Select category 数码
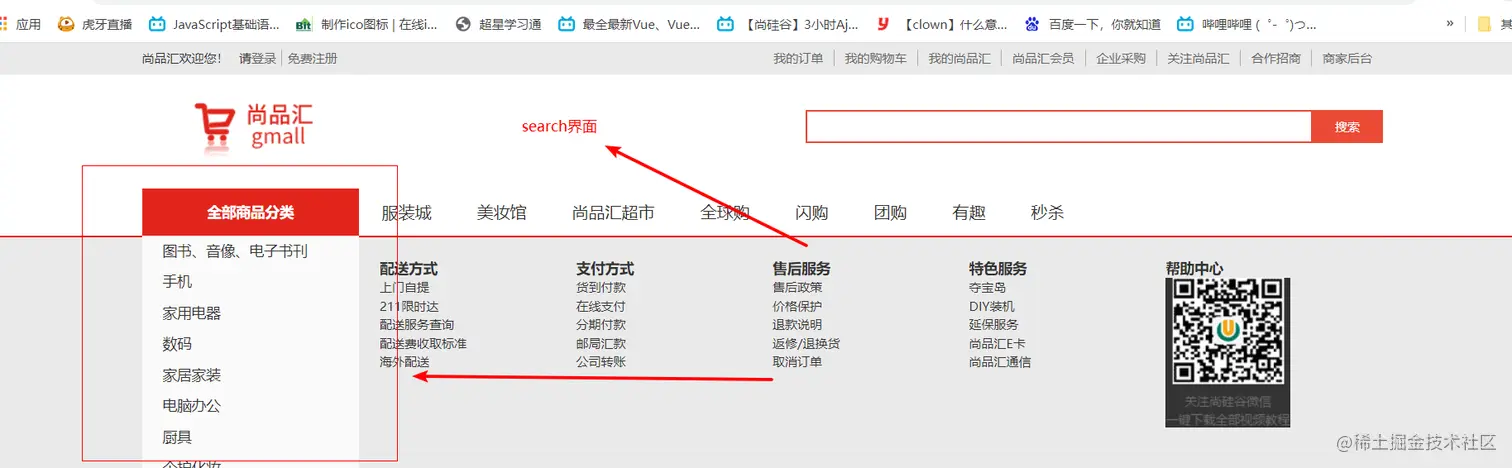The width and height of the screenshot is (1512, 468). (177, 344)
